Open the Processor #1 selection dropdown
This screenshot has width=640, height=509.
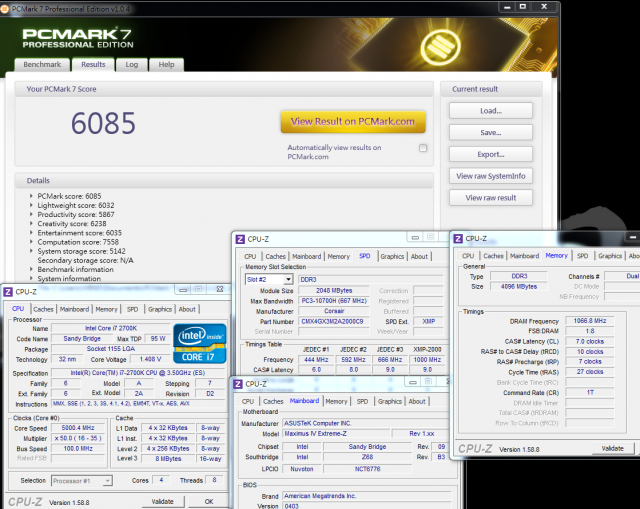tap(107, 481)
